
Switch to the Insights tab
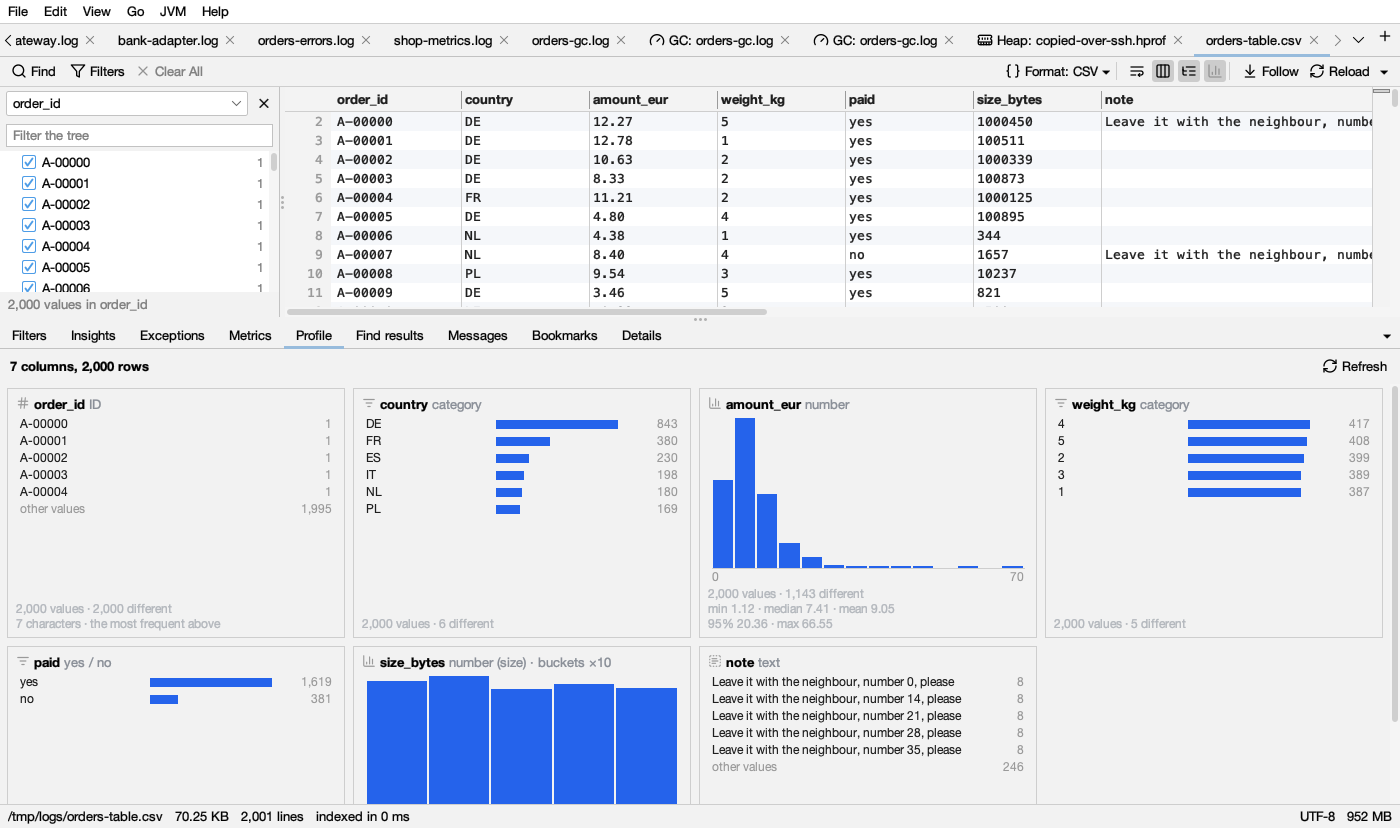point(93,335)
